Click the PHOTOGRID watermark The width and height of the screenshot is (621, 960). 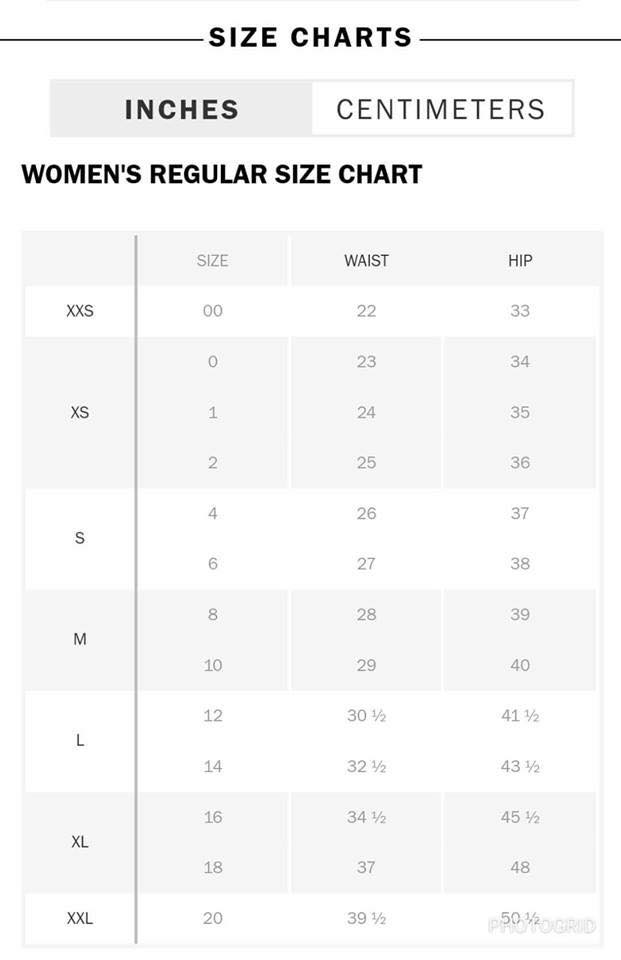click(542, 926)
